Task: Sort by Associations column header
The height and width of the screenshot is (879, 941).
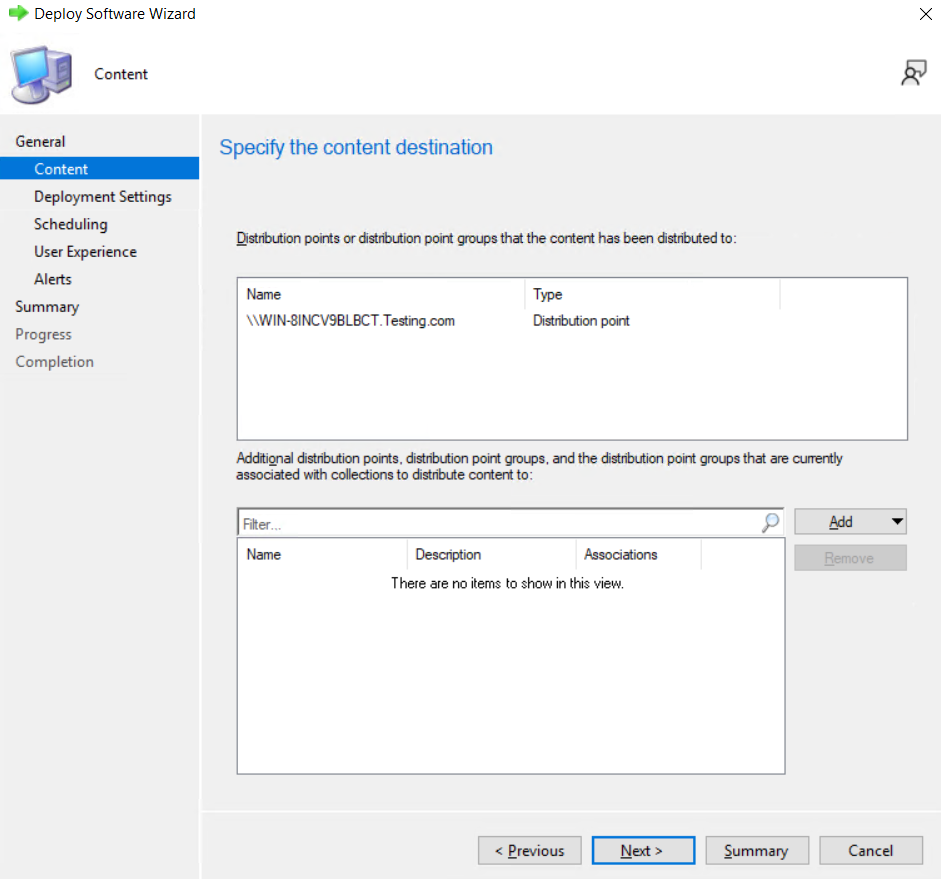Action: point(639,554)
